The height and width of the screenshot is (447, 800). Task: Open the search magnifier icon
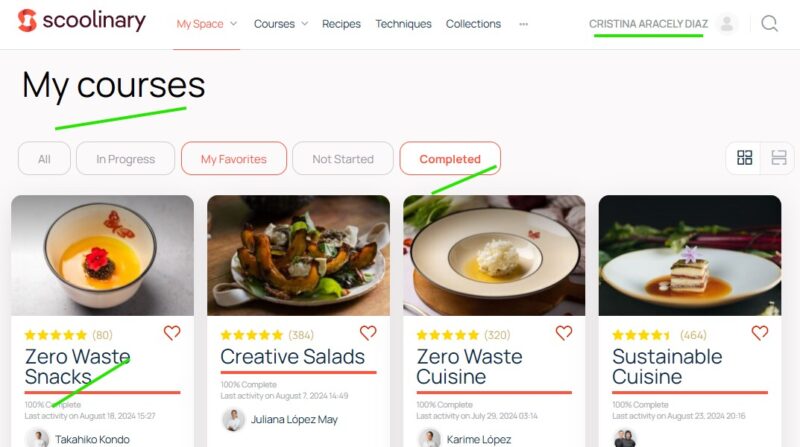pos(769,23)
